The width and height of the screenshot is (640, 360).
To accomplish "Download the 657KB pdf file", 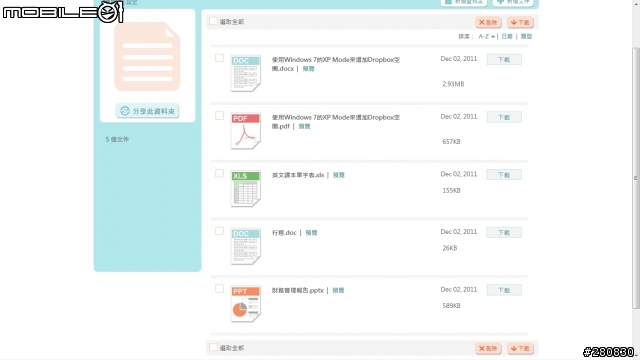I will (504, 117).
